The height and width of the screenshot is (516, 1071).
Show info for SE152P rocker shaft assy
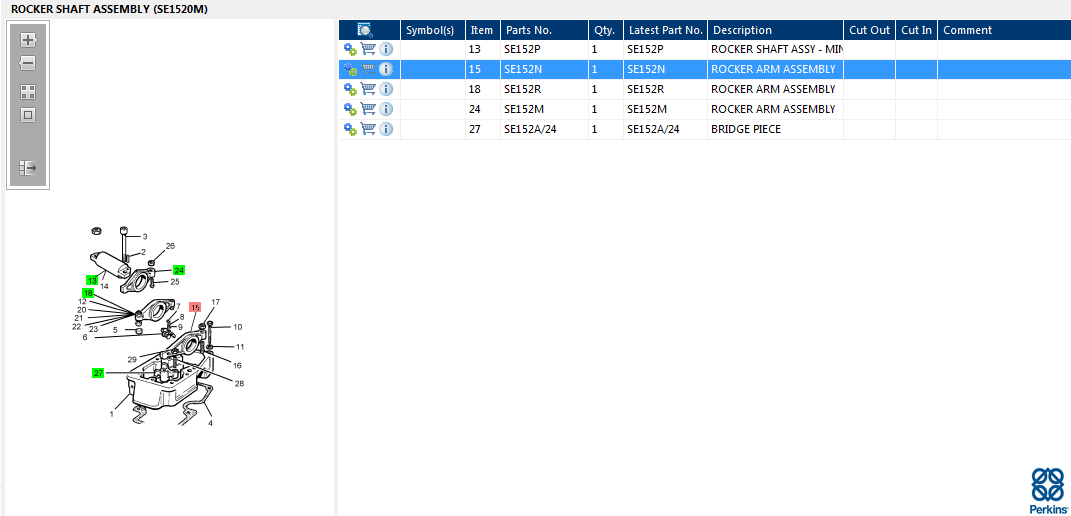pos(386,49)
